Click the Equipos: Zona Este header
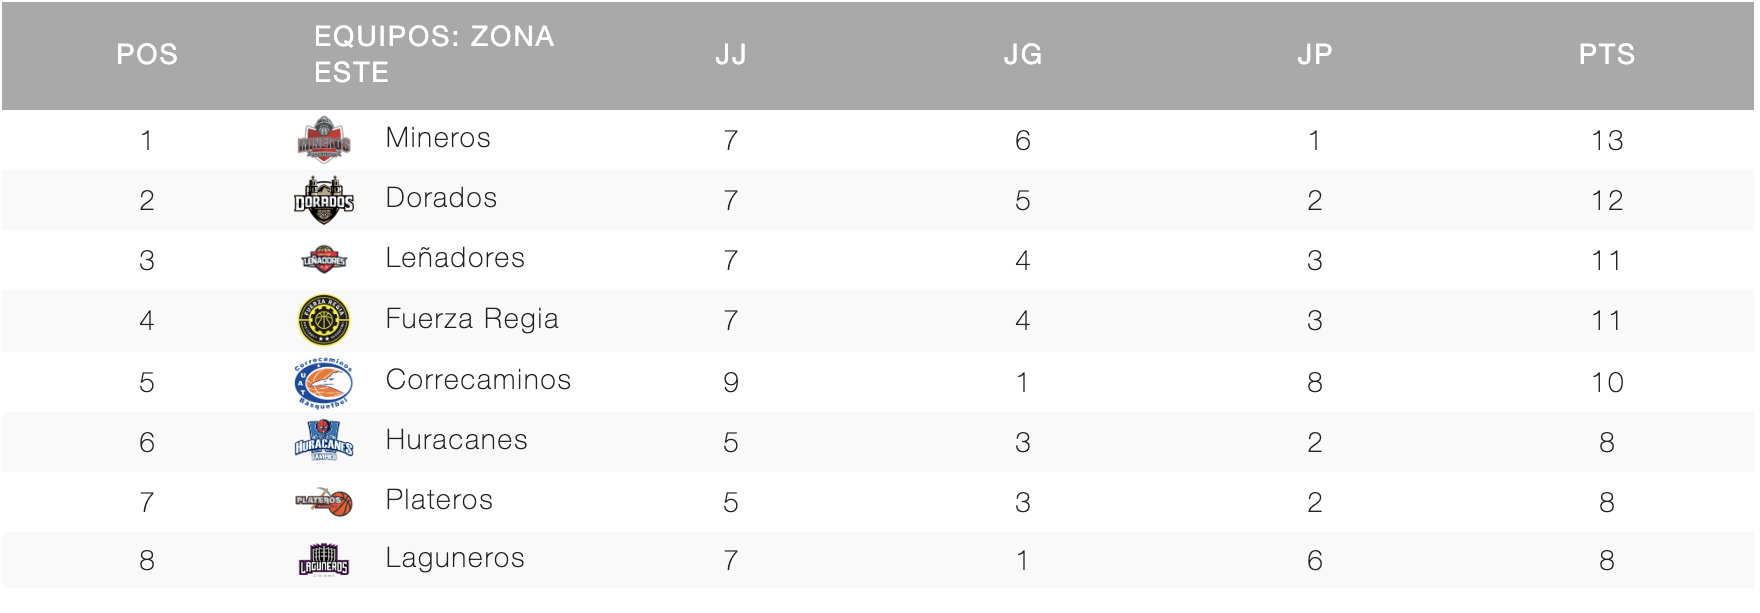 coord(434,55)
